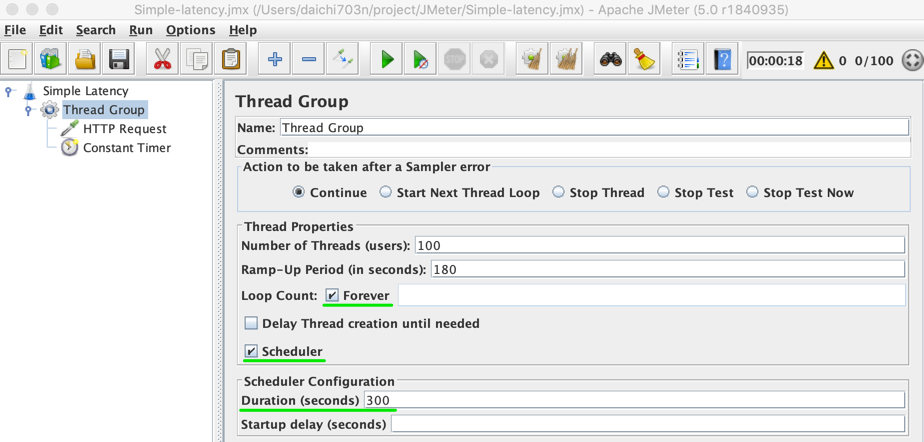
Task: Click Start no pauses icon
Action: click(x=421, y=59)
